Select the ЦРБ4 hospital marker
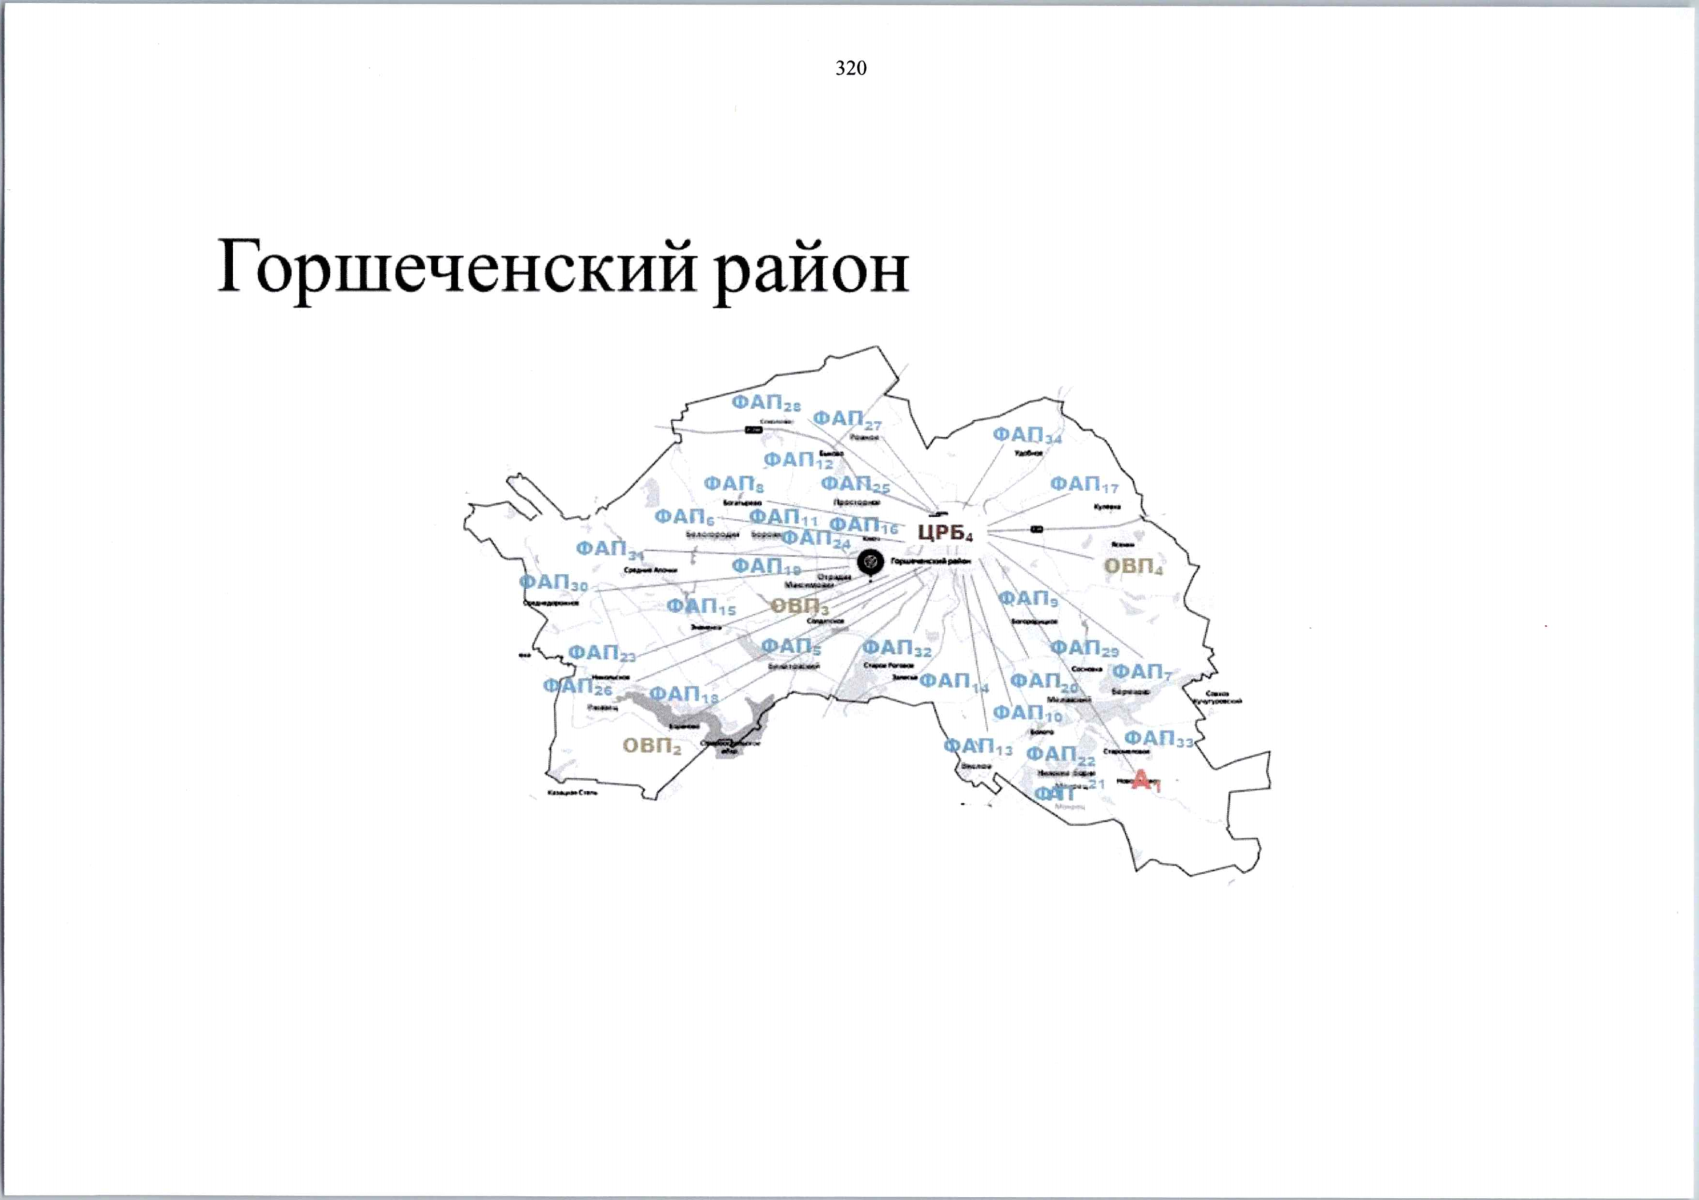This screenshot has height=1200, width=1699. [944, 534]
